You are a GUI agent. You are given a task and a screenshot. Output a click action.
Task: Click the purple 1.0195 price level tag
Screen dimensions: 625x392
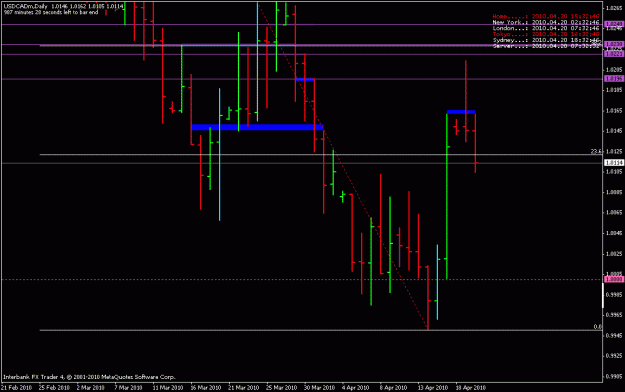[614, 79]
